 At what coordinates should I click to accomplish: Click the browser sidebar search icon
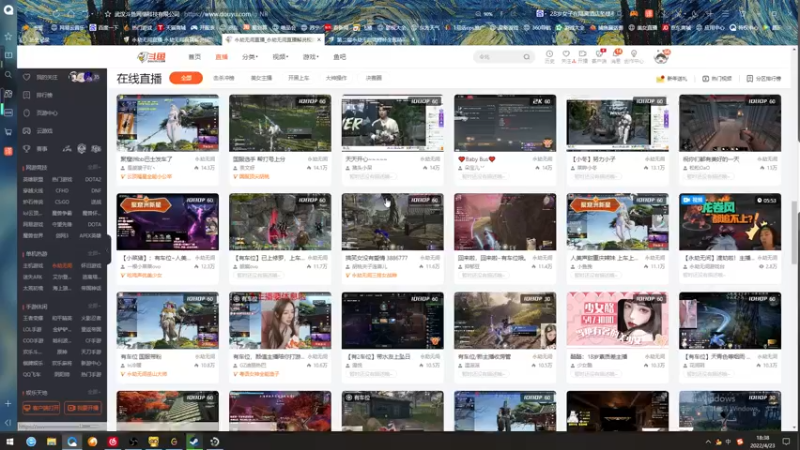8,74
